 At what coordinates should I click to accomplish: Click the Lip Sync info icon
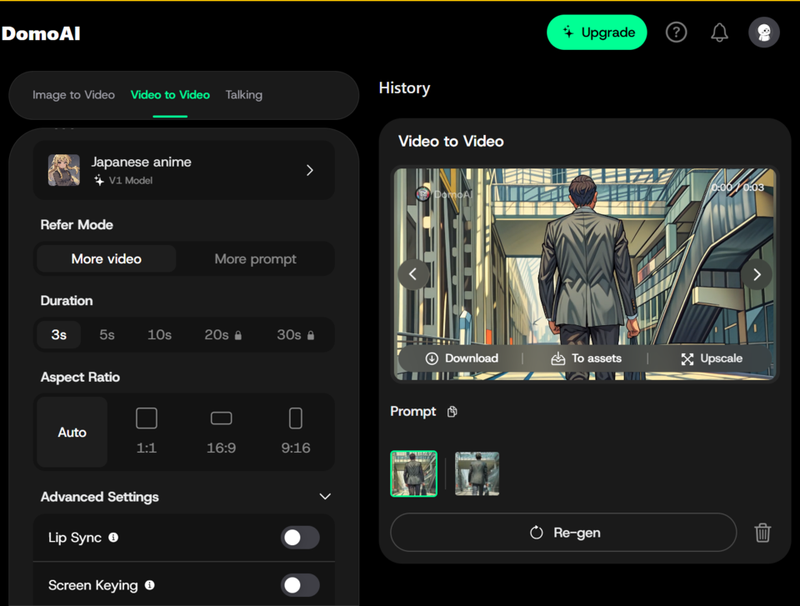tap(113, 538)
